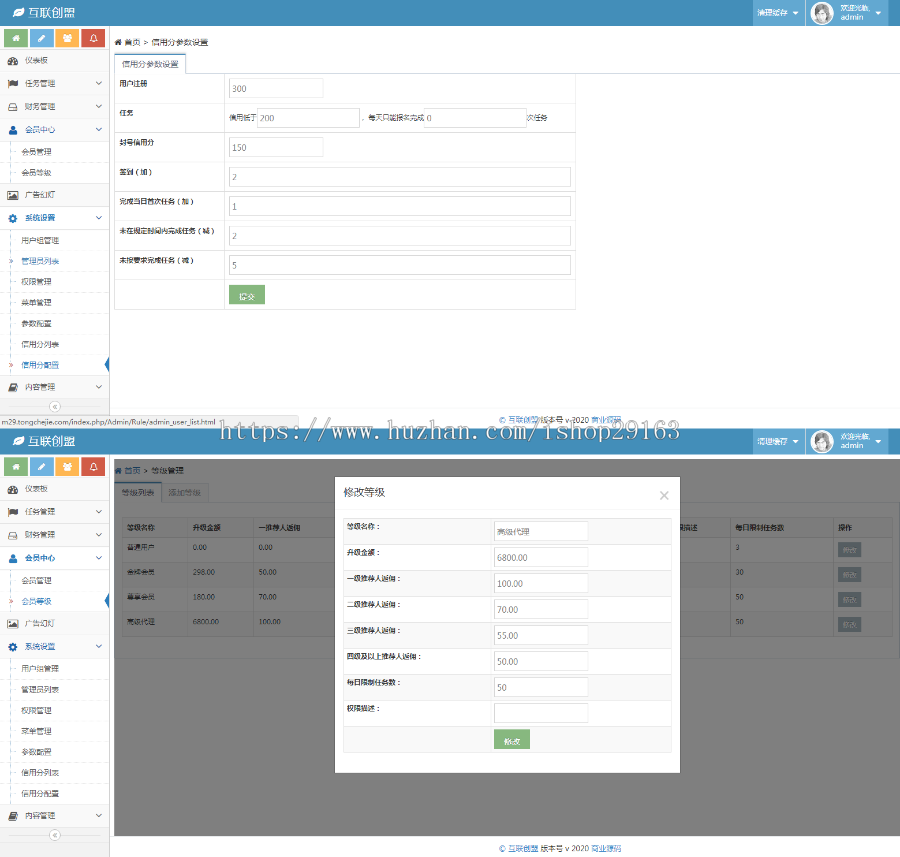900x857 pixels.
Task: Click the blue pencil shortcut icon in the upper panel
Action: click(42, 38)
